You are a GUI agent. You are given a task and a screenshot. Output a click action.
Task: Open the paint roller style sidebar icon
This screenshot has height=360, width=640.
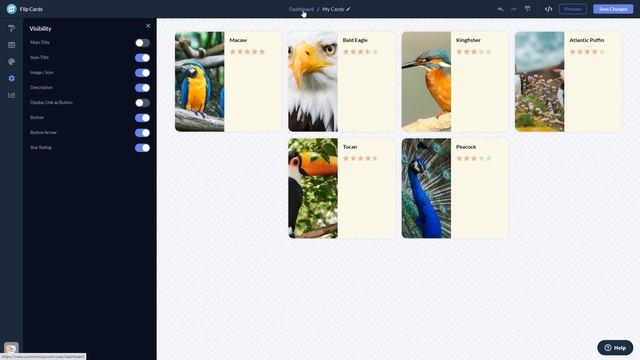click(11, 28)
